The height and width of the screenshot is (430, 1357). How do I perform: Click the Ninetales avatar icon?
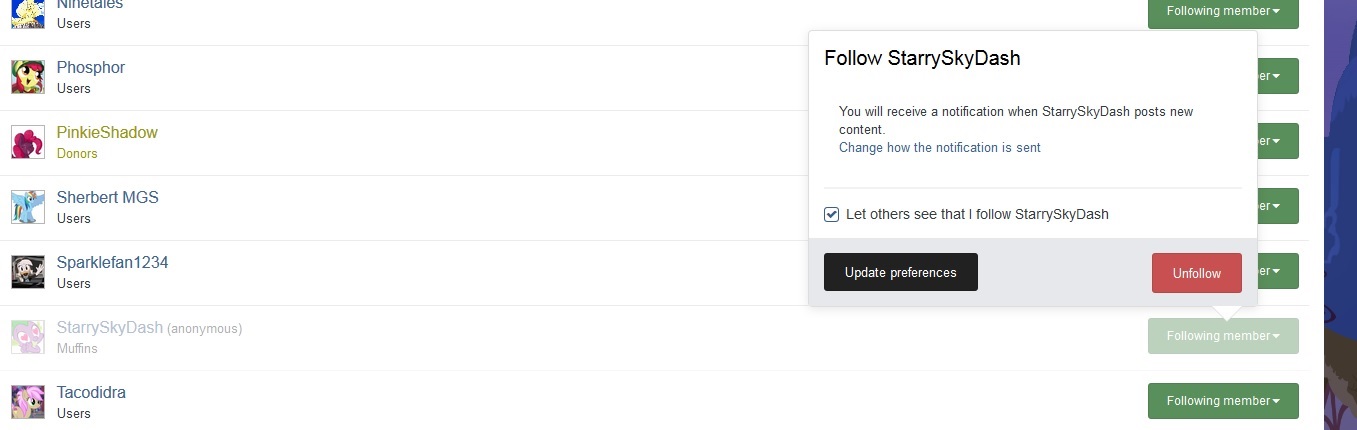click(x=28, y=14)
